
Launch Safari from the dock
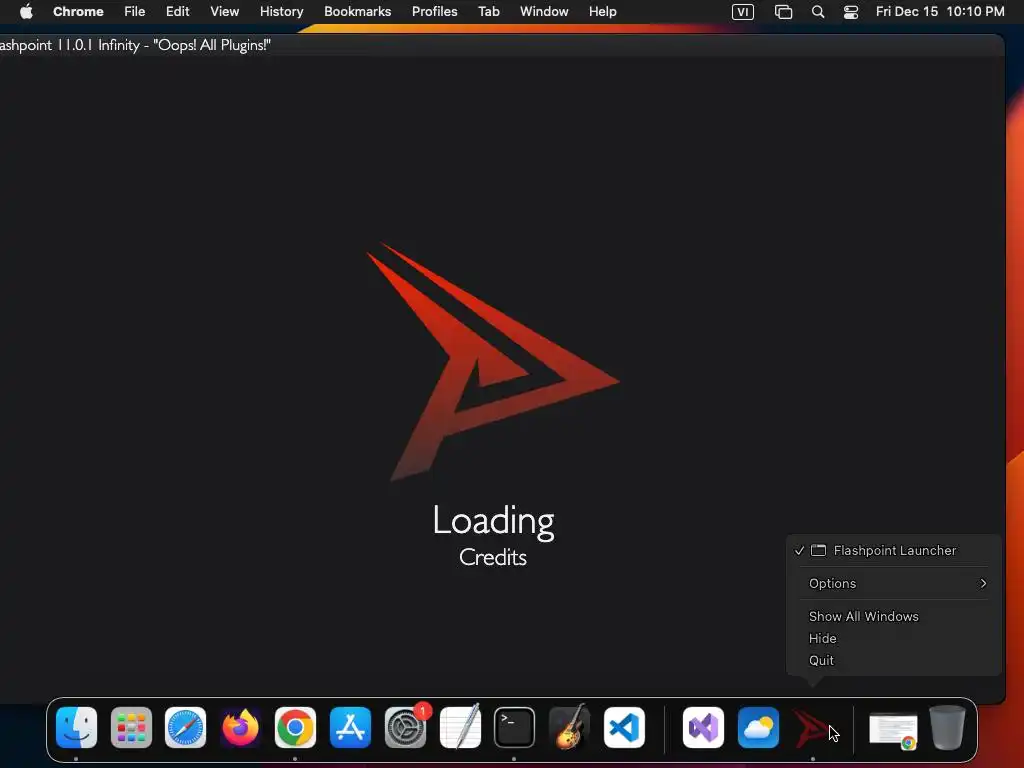[185, 728]
